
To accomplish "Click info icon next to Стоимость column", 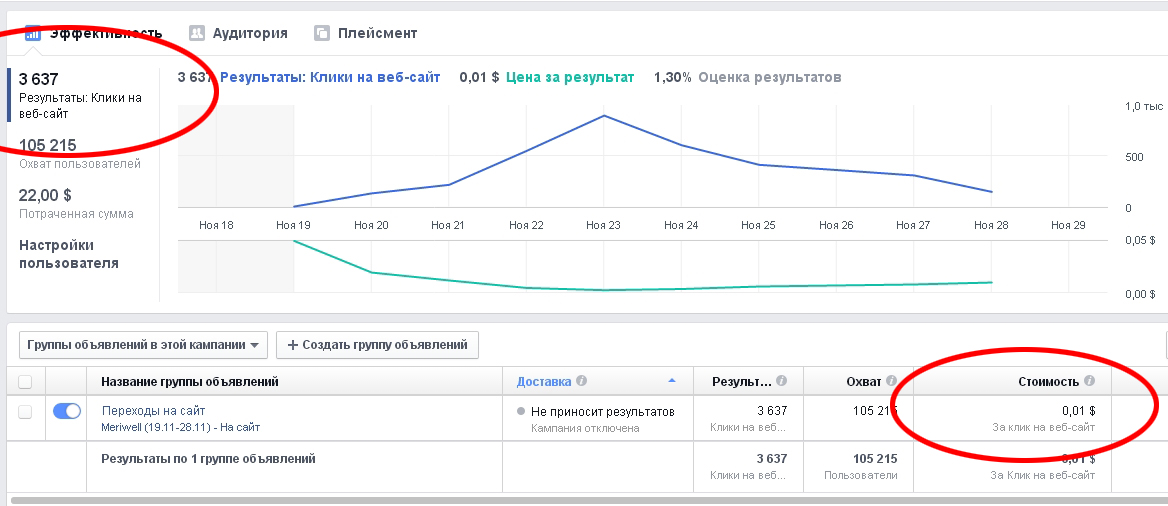I will click(1089, 382).
